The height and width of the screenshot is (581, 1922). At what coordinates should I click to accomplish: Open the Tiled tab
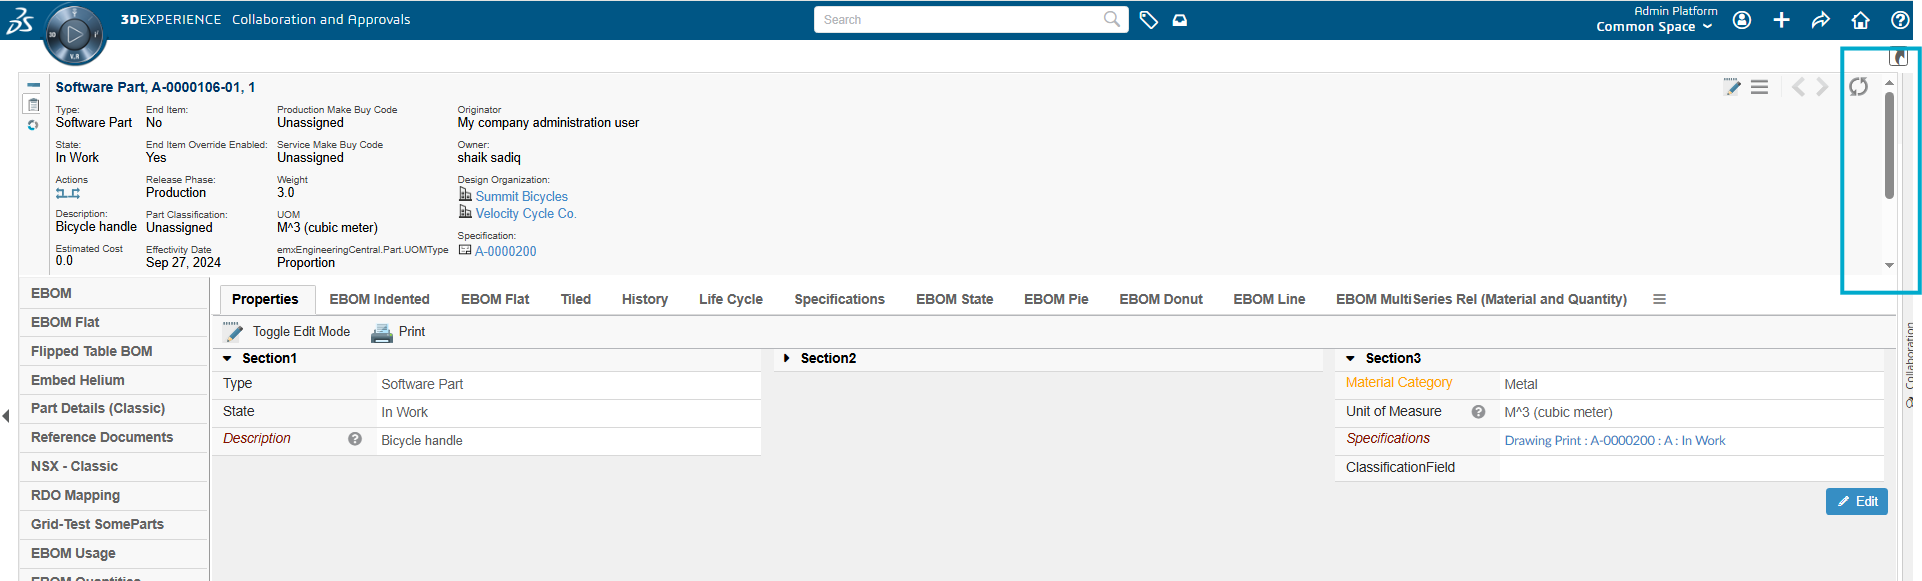point(576,299)
